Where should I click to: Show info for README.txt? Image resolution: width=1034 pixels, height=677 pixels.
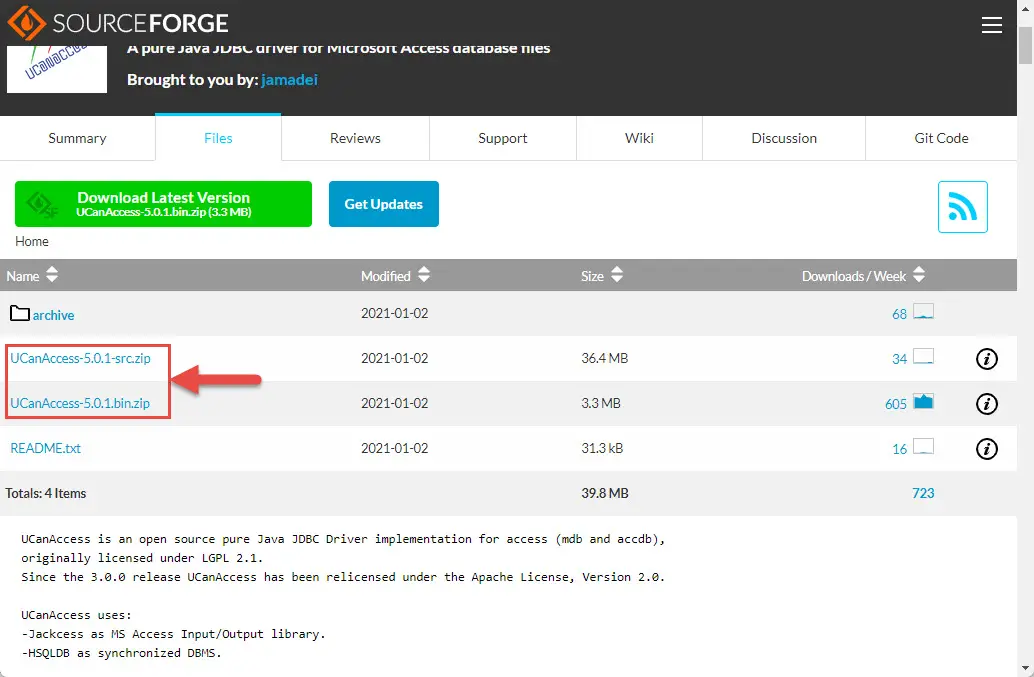pos(986,449)
